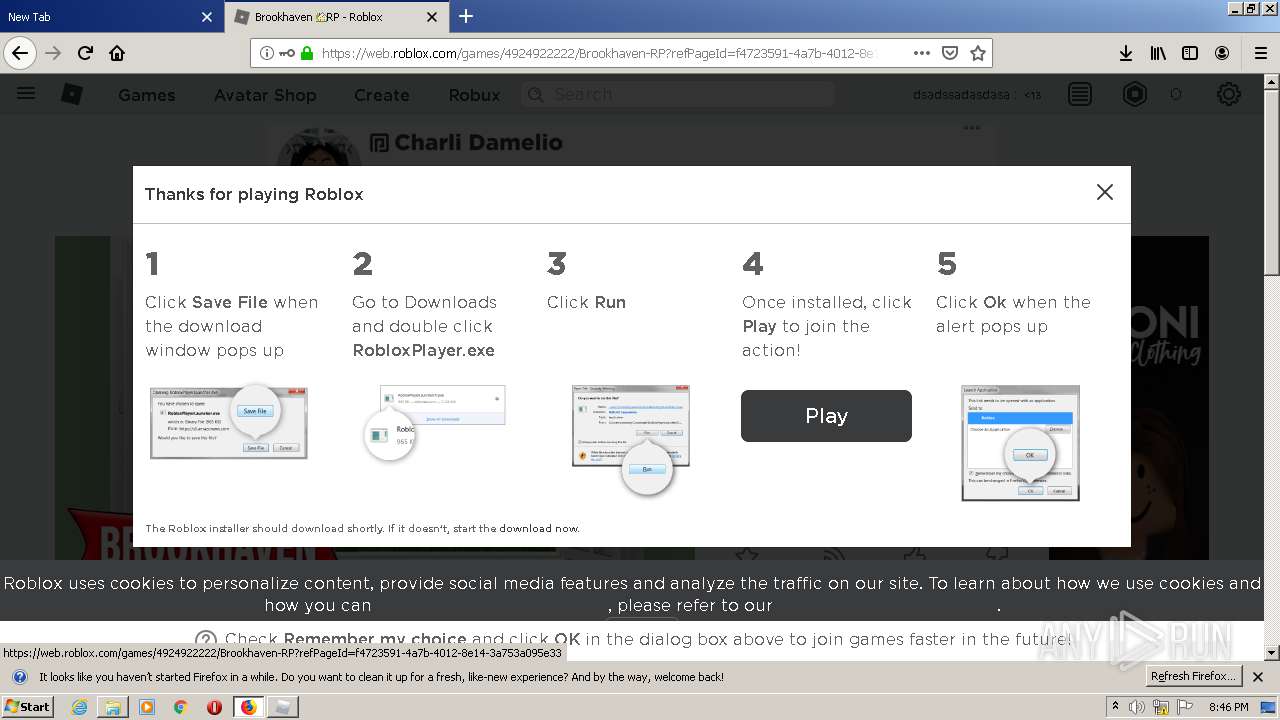The height and width of the screenshot is (720, 1280).
Task: Open a new browser tab with plus button
Action: [466, 16]
